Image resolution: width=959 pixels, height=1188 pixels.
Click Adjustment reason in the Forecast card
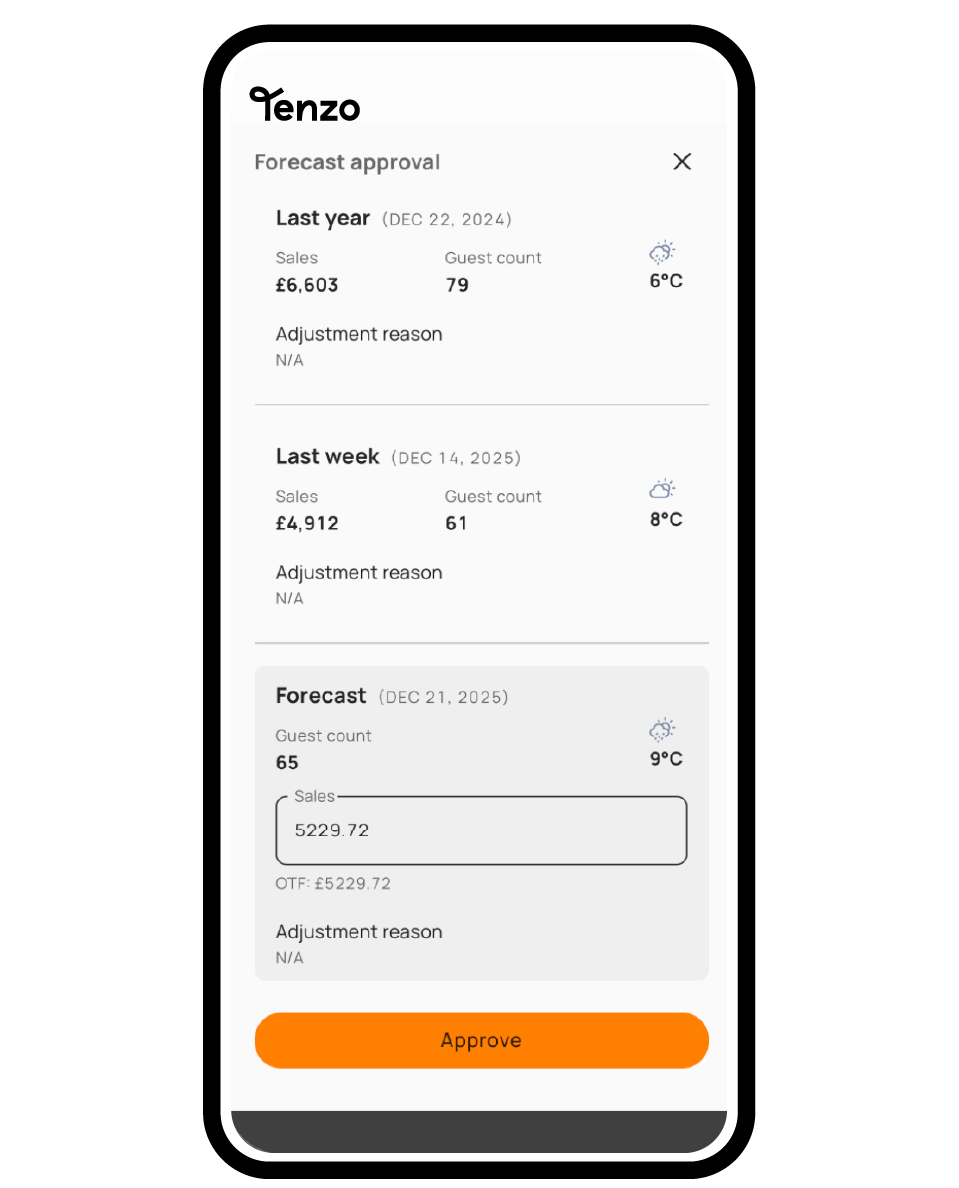click(x=359, y=932)
